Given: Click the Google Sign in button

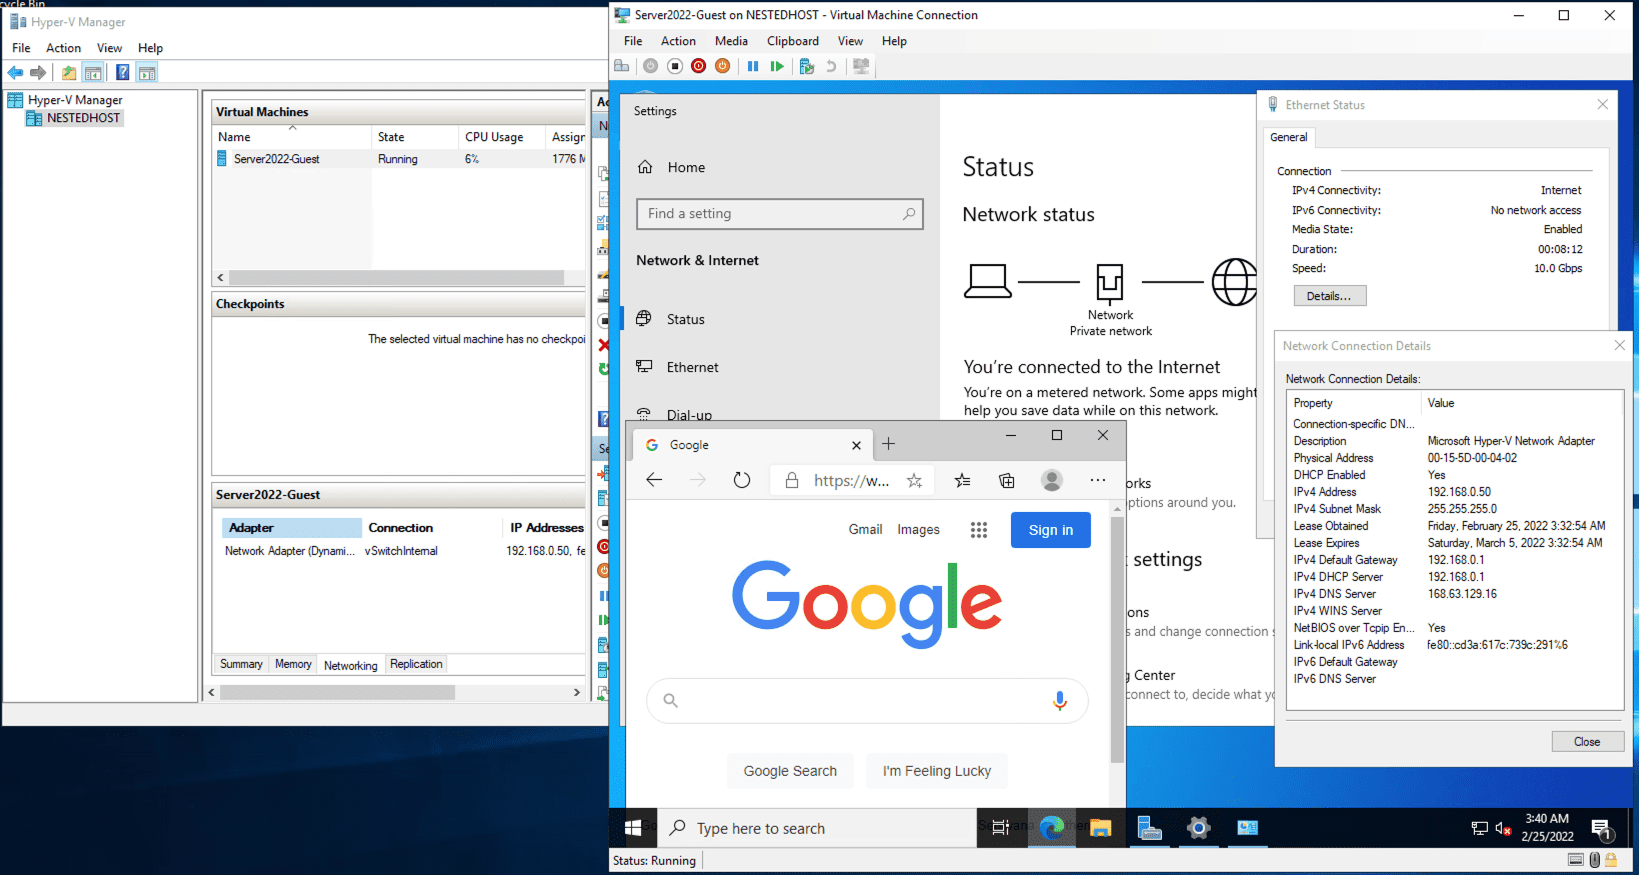Looking at the screenshot, I should (x=1051, y=530).
